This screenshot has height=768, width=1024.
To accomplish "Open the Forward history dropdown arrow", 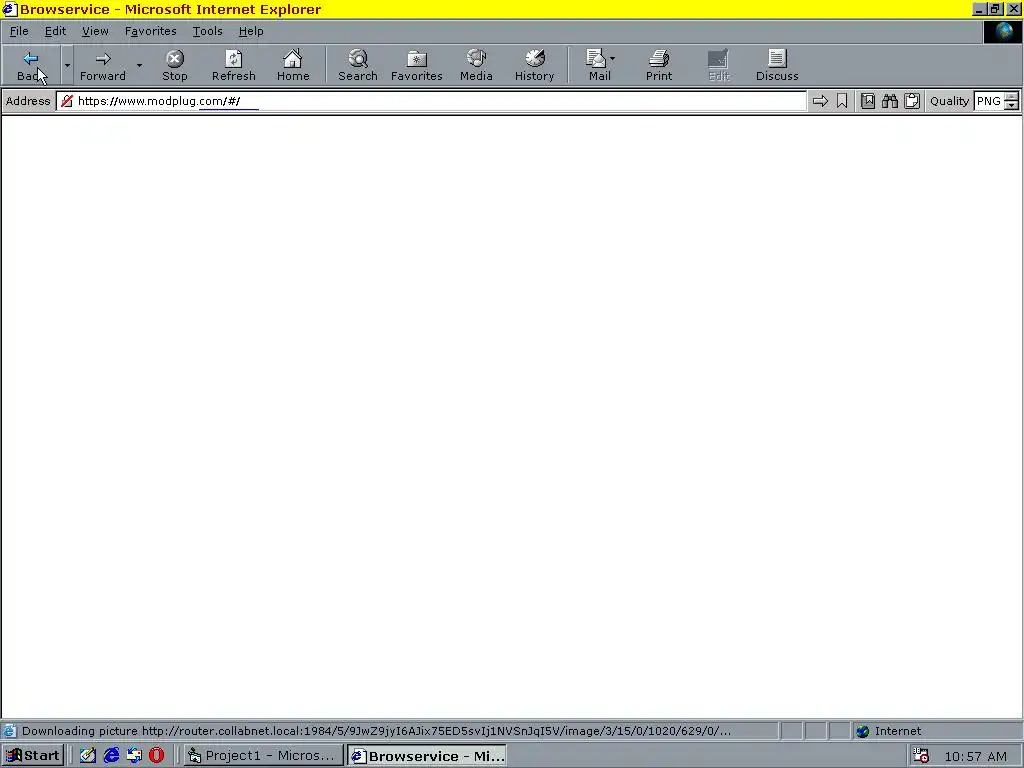I will click(x=138, y=65).
